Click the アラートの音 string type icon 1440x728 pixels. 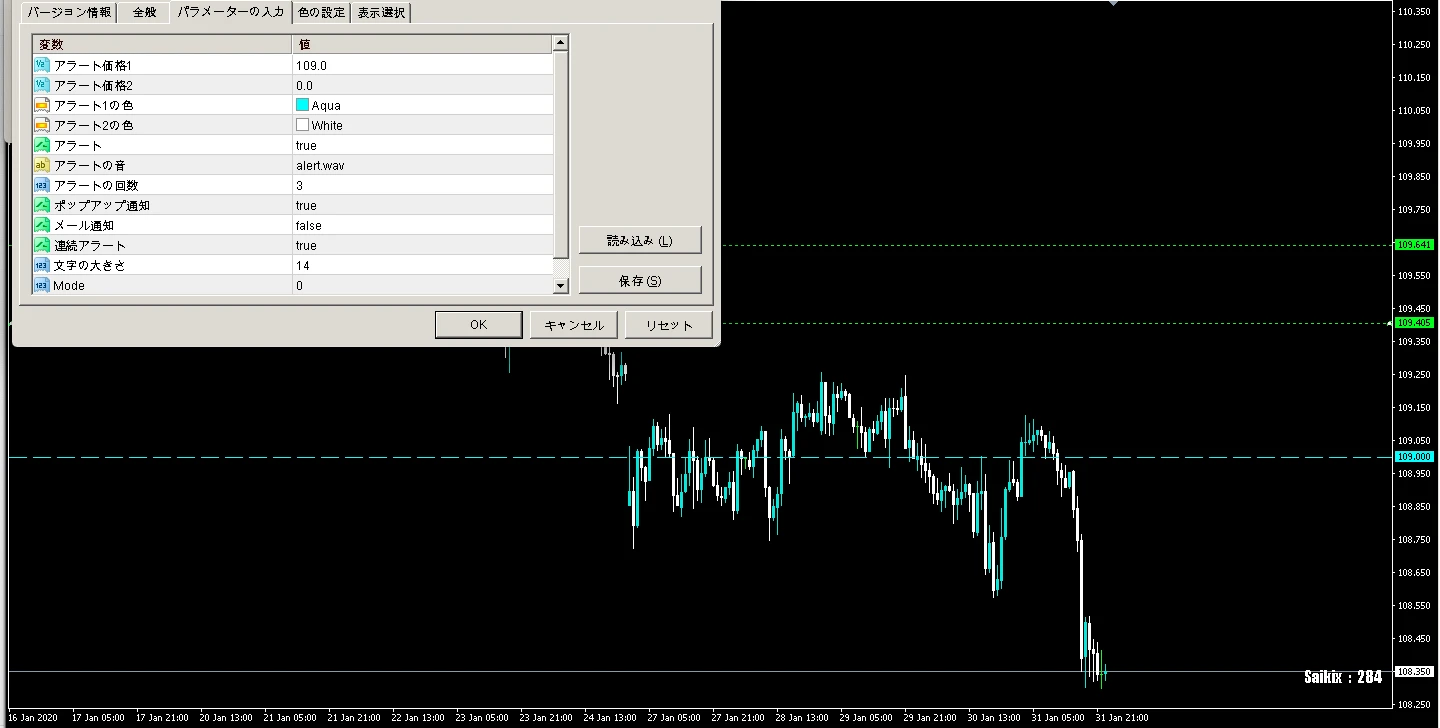(x=42, y=165)
